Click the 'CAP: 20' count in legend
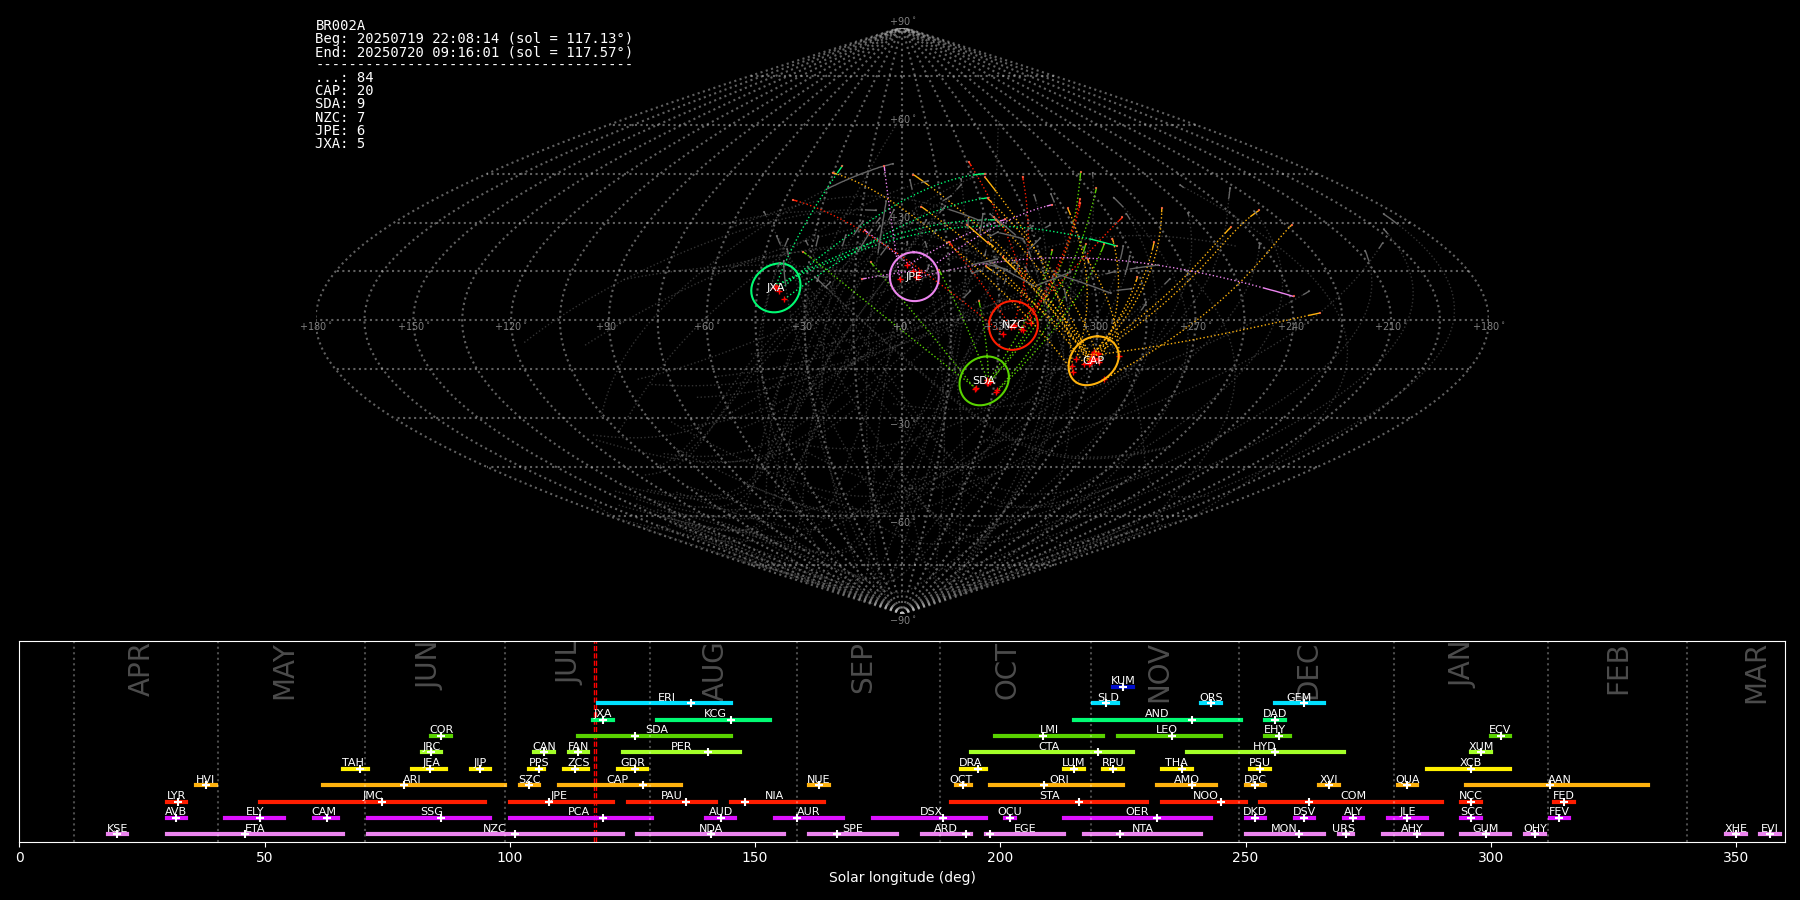Image resolution: width=1800 pixels, height=900 pixels. point(344,91)
